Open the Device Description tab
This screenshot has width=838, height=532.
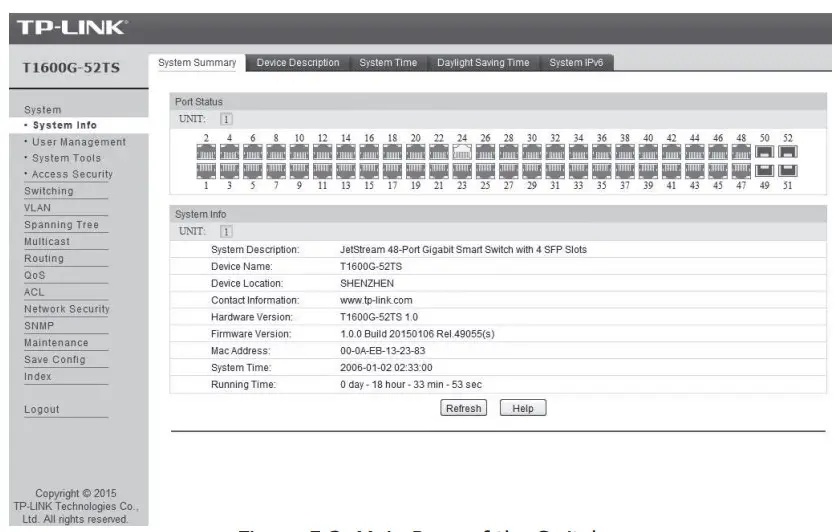pos(298,63)
